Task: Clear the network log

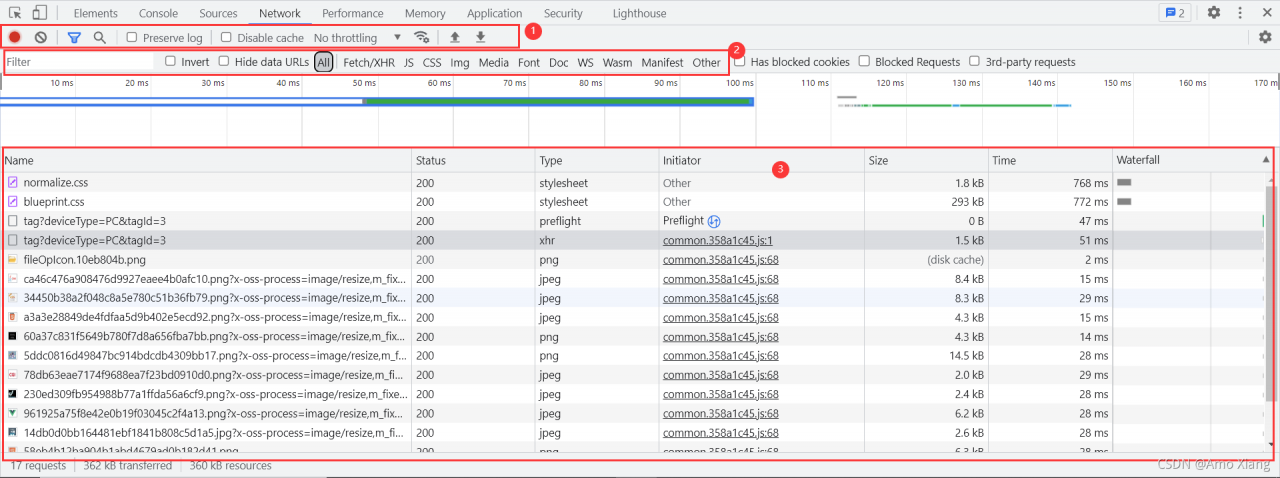Action: pyautogui.click(x=41, y=37)
